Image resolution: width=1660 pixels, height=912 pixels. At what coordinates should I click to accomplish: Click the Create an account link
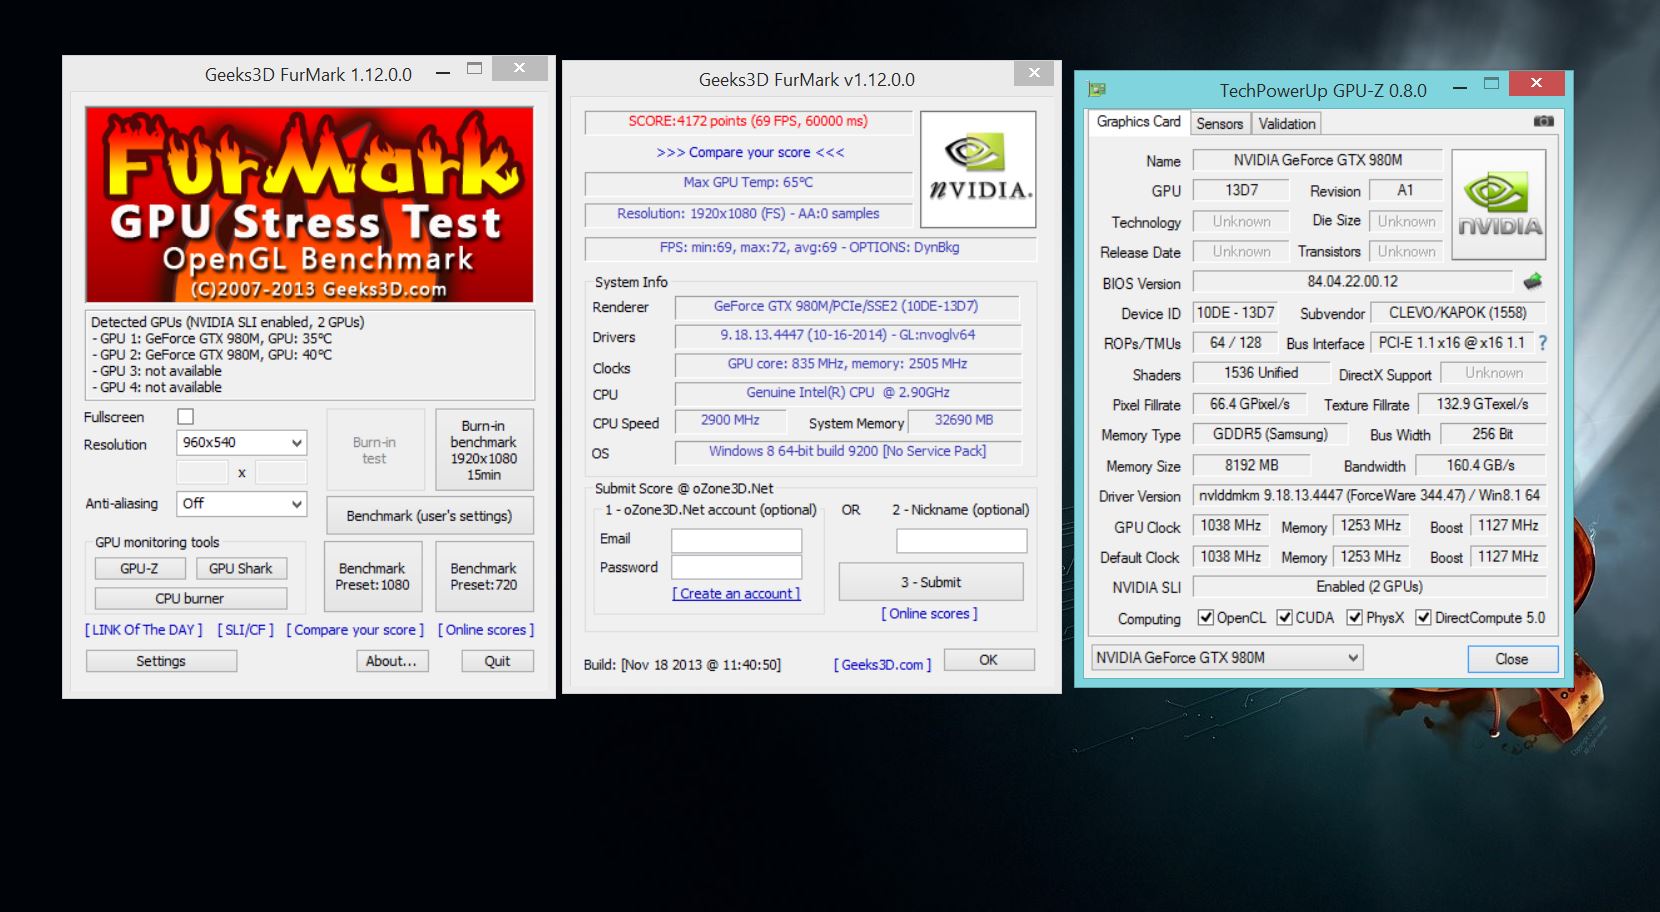point(736,593)
